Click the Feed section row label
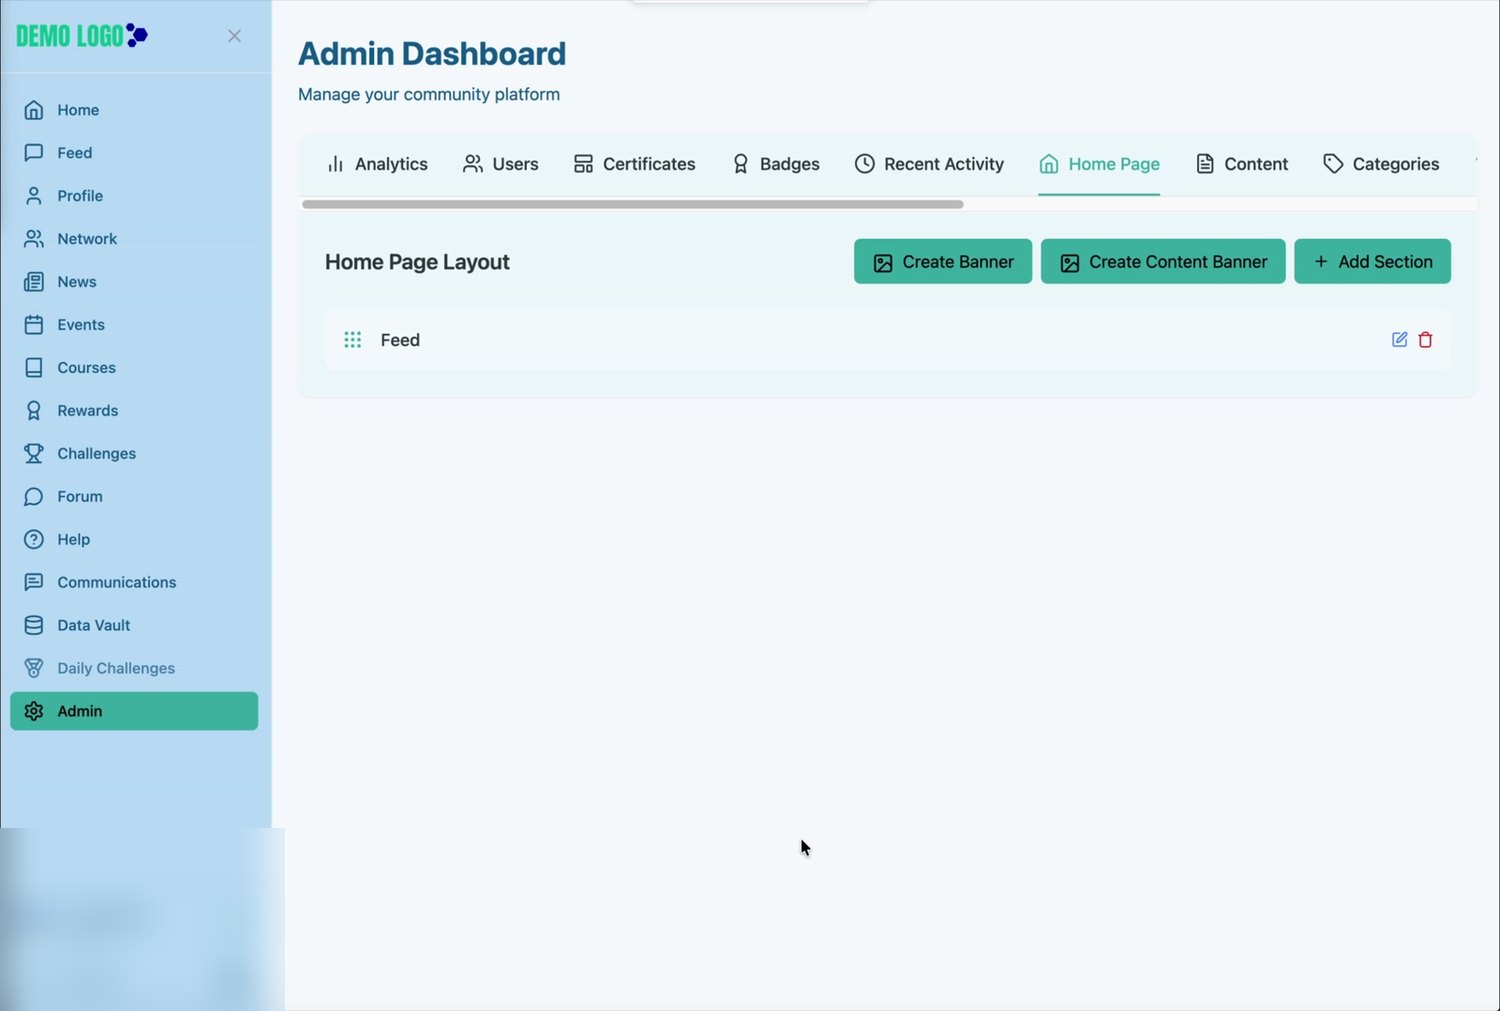Viewport: 1500px width, 1011px height. [400, 340]
